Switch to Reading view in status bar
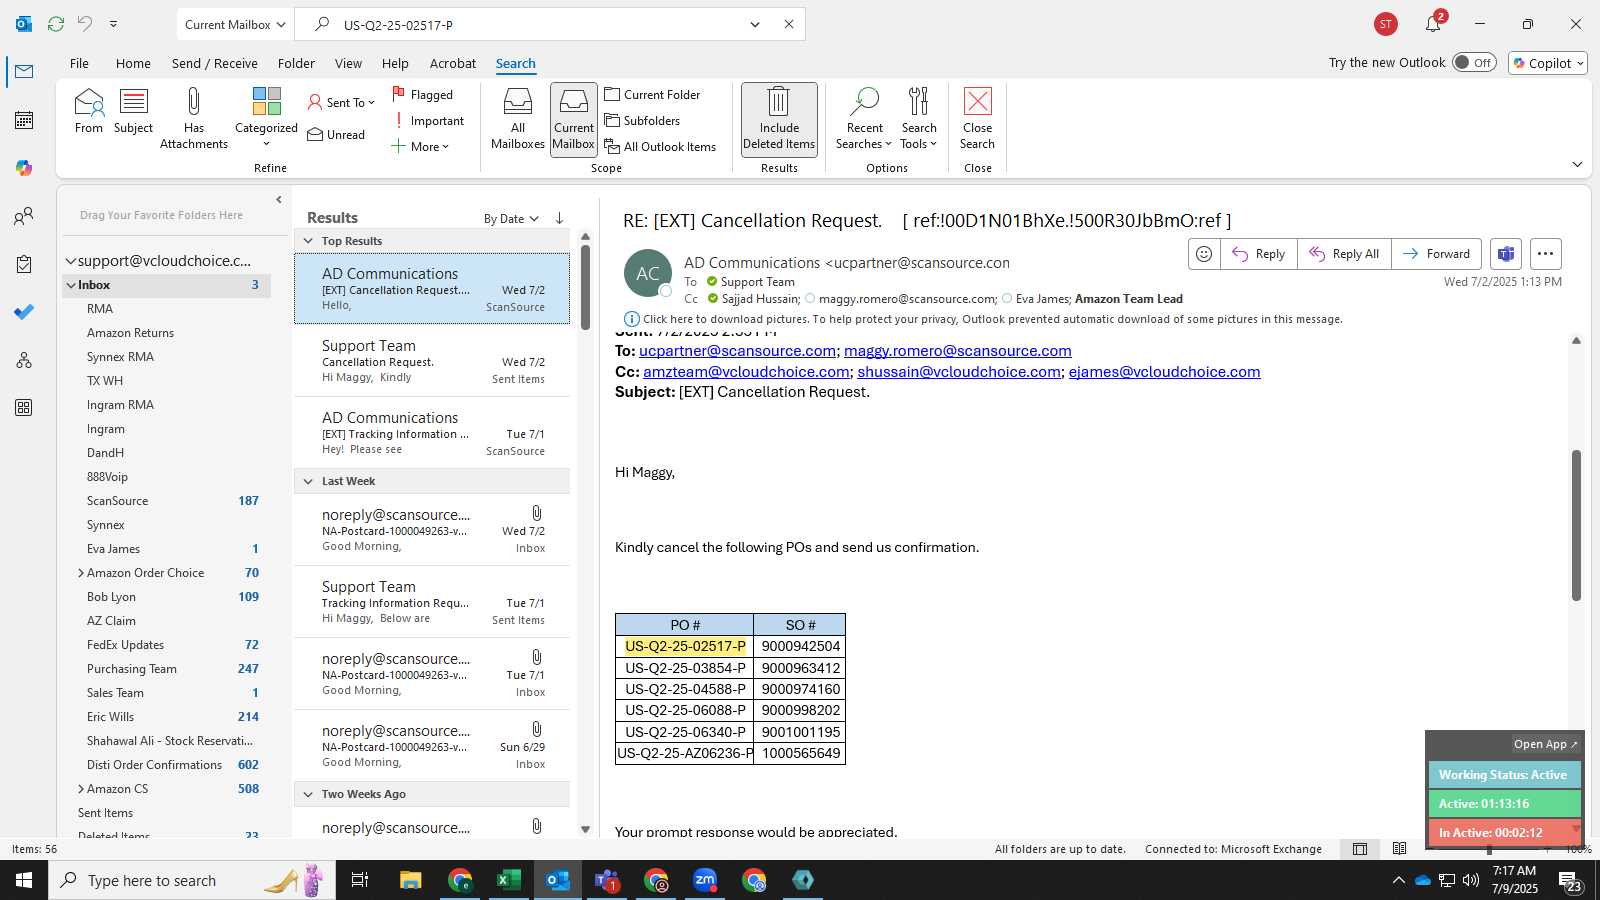Viewport: 1600px width, 900px height. click(x=1399, y=849)
